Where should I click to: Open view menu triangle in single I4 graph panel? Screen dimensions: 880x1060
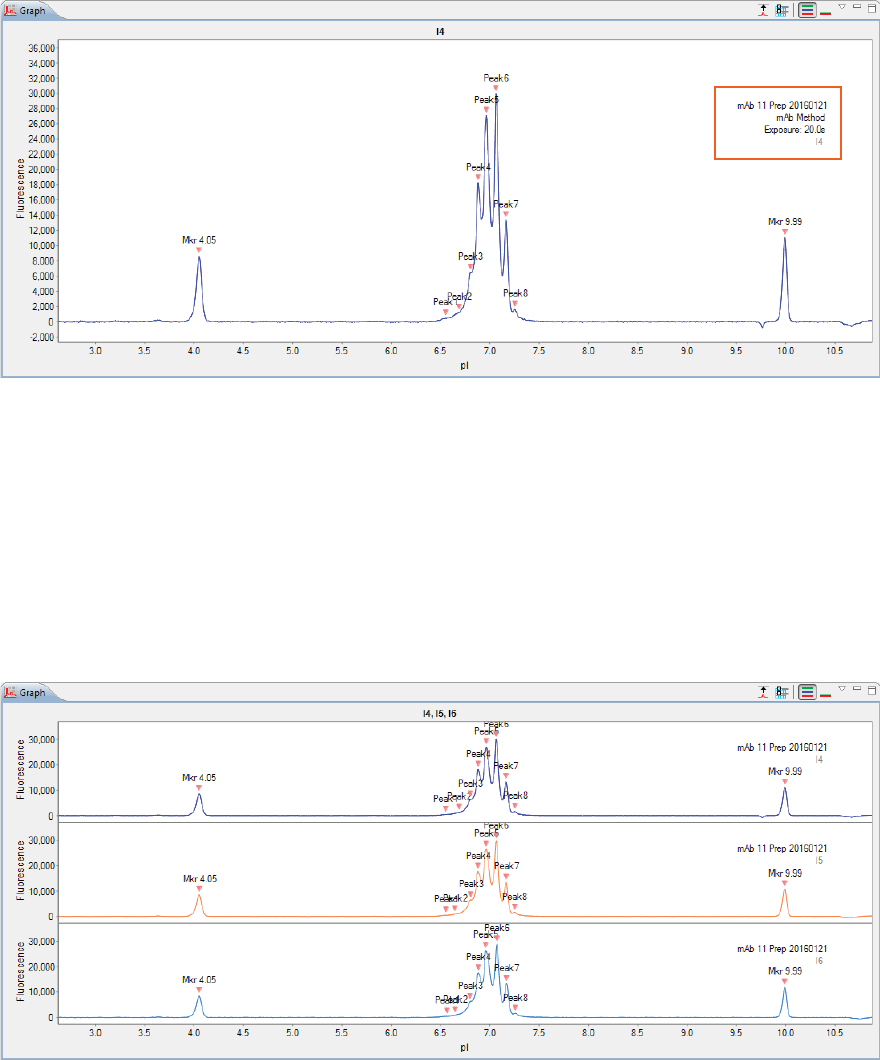(842, 7)
